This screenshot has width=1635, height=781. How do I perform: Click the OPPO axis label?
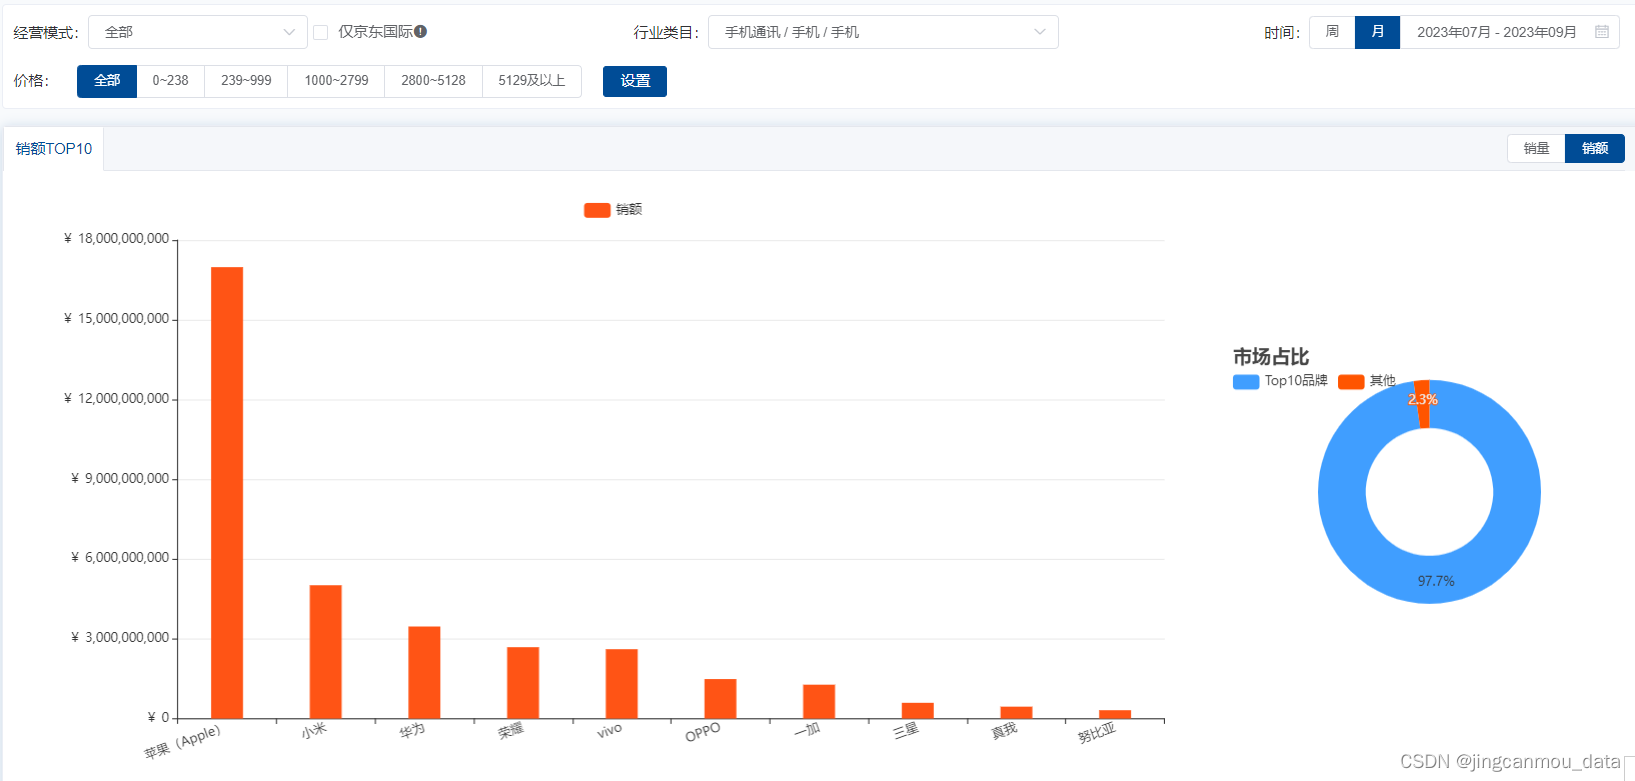703,733
